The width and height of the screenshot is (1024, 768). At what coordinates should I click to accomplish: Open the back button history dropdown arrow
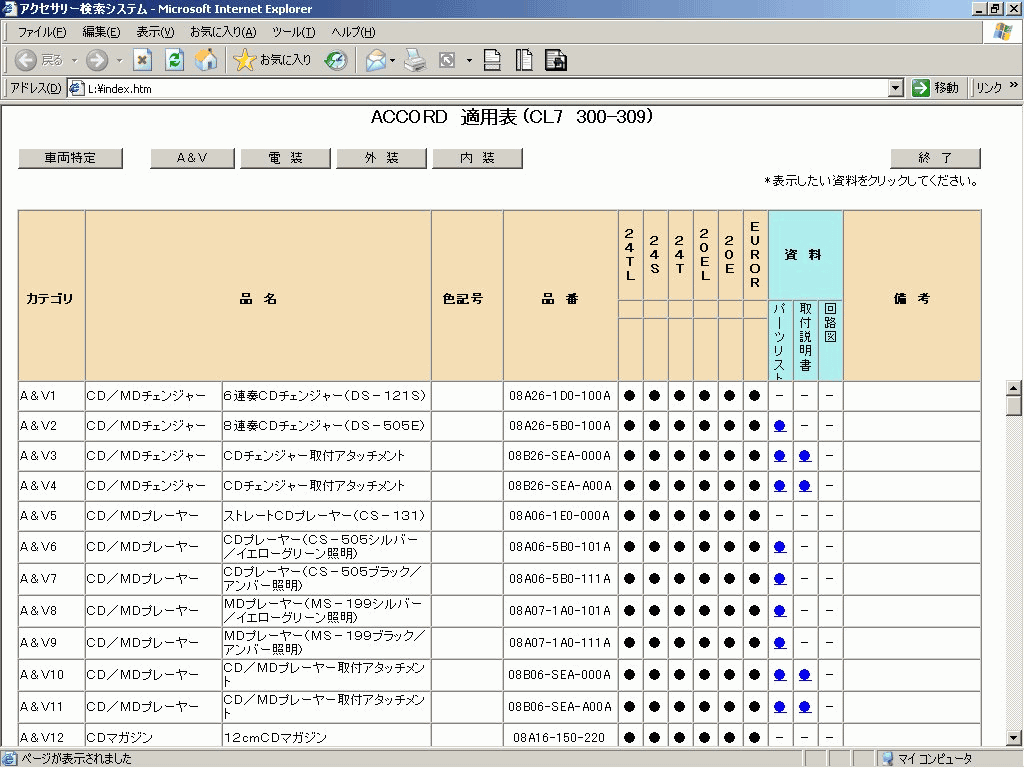pyautogui.click(x=74, y=61)
